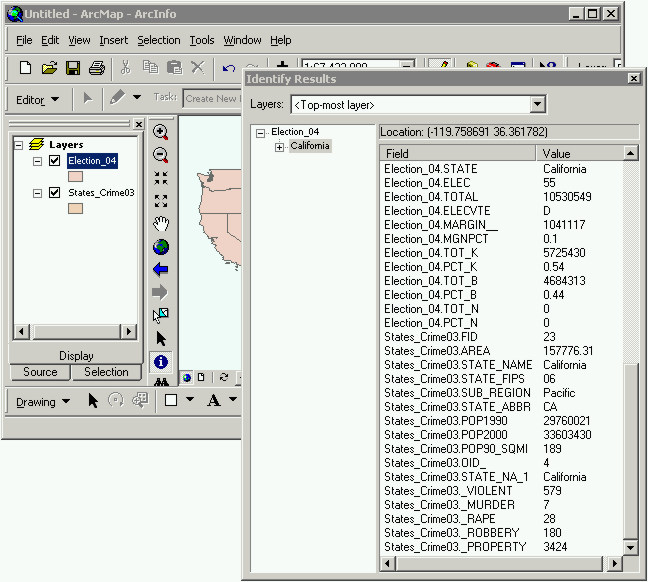Create a new map document icon
Image resolution: width=648 pixels, height=582 pixels.
(x=25, y=67)
